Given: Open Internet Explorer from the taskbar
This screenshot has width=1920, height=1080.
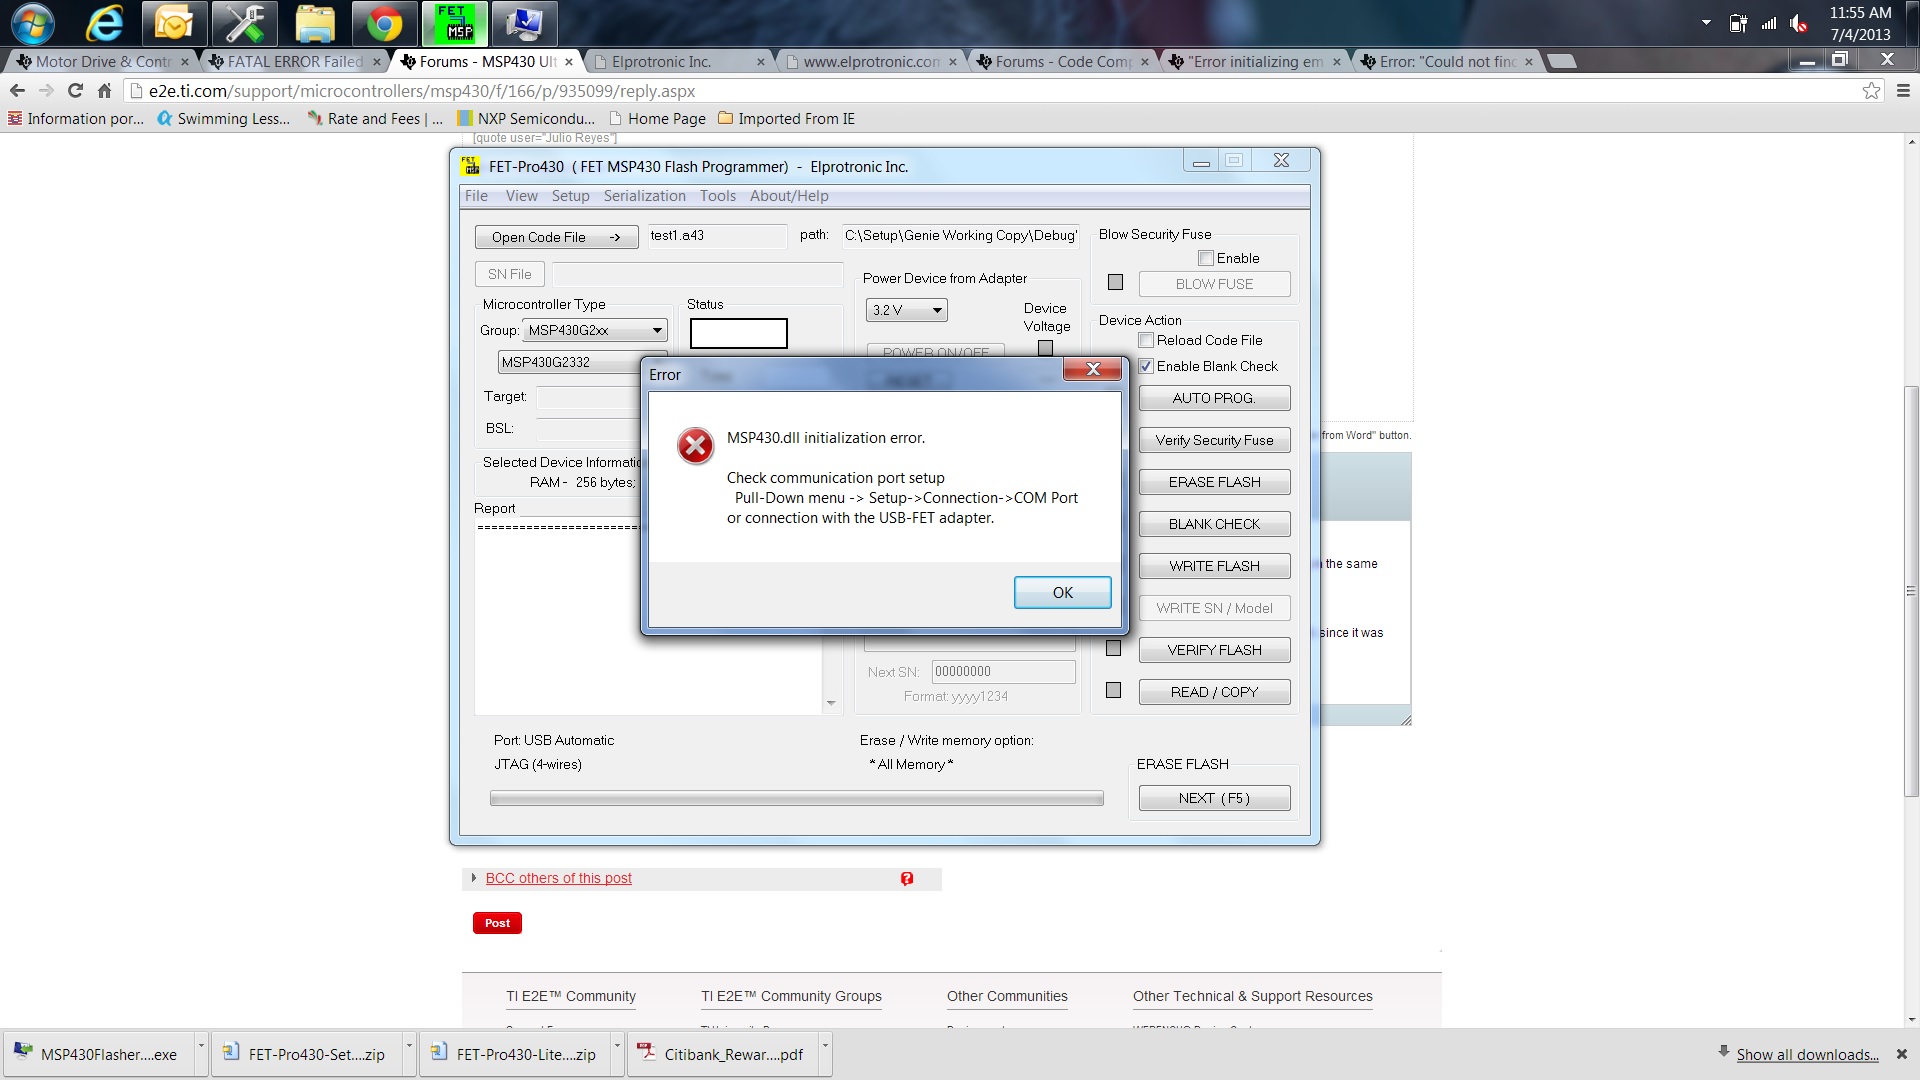Looking at the screenshot, I should tap(104, 23).
